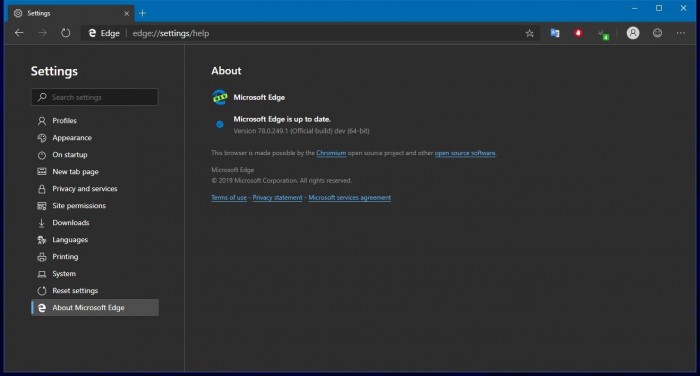Open the profile avatar menu
Screen dimensions: 700x376
pyautogui.click(x=633, y=33)
